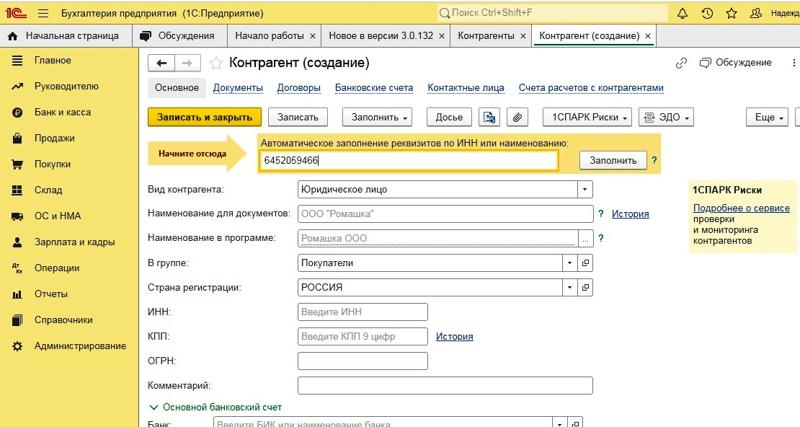Screen dimensions: 800x427
Task: Open the Договоры link
Action: coord(298,88)
